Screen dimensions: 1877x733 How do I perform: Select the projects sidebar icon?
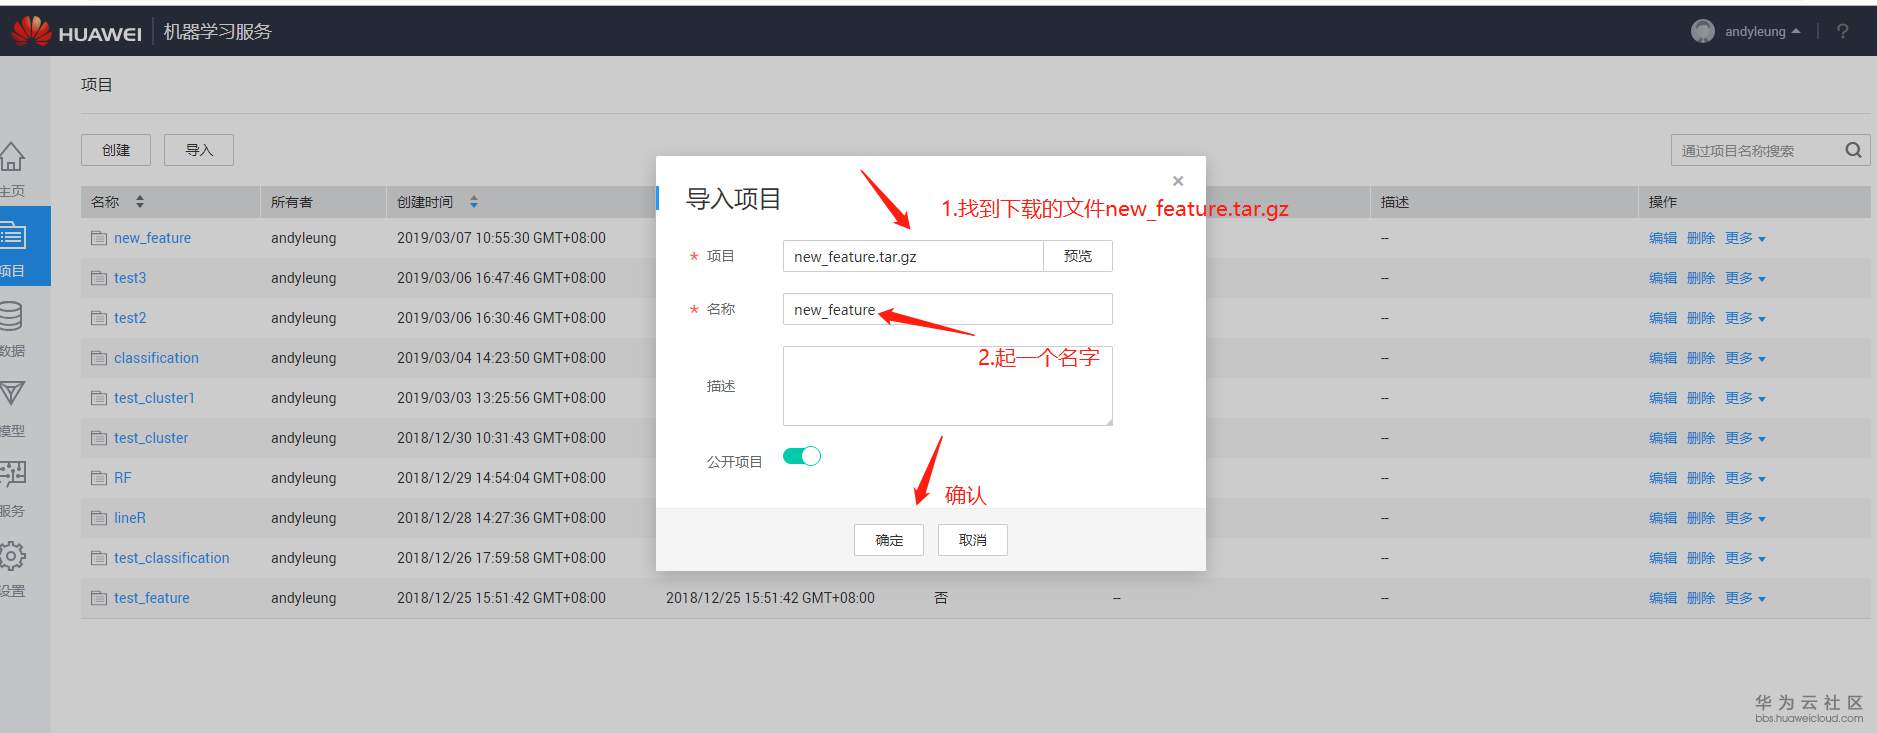pos(13,236)
